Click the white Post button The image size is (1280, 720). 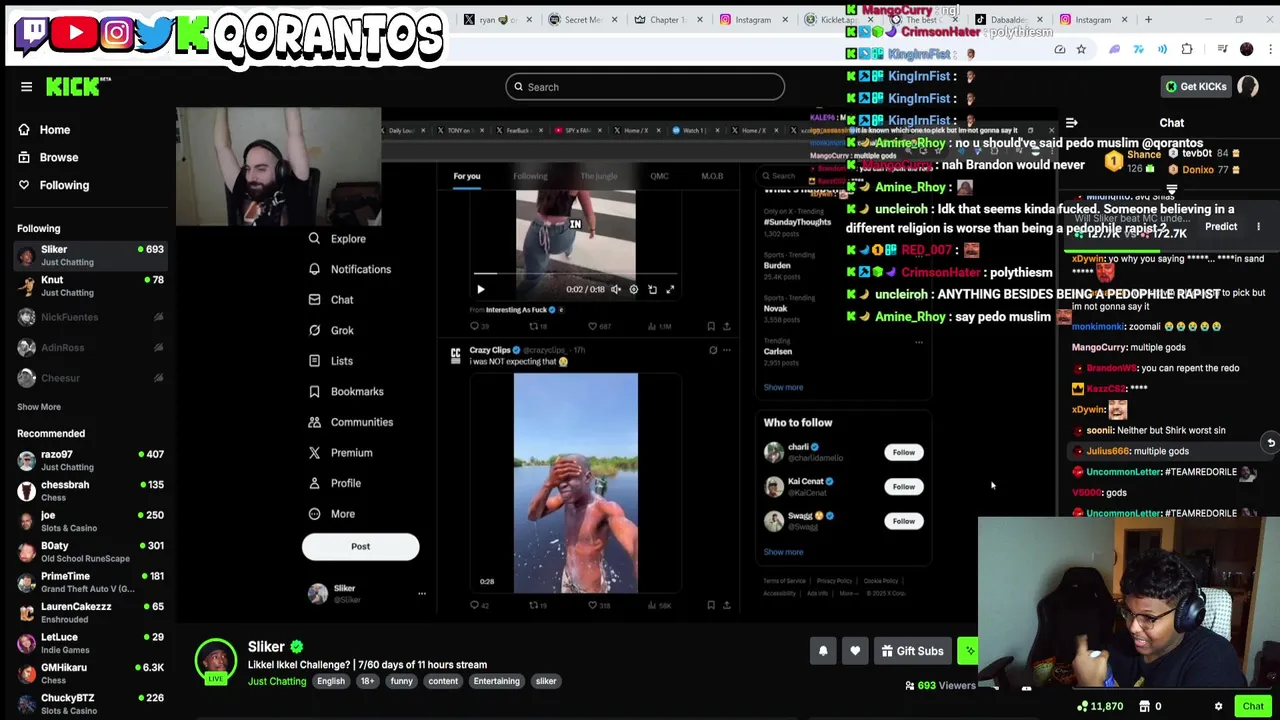360,546
